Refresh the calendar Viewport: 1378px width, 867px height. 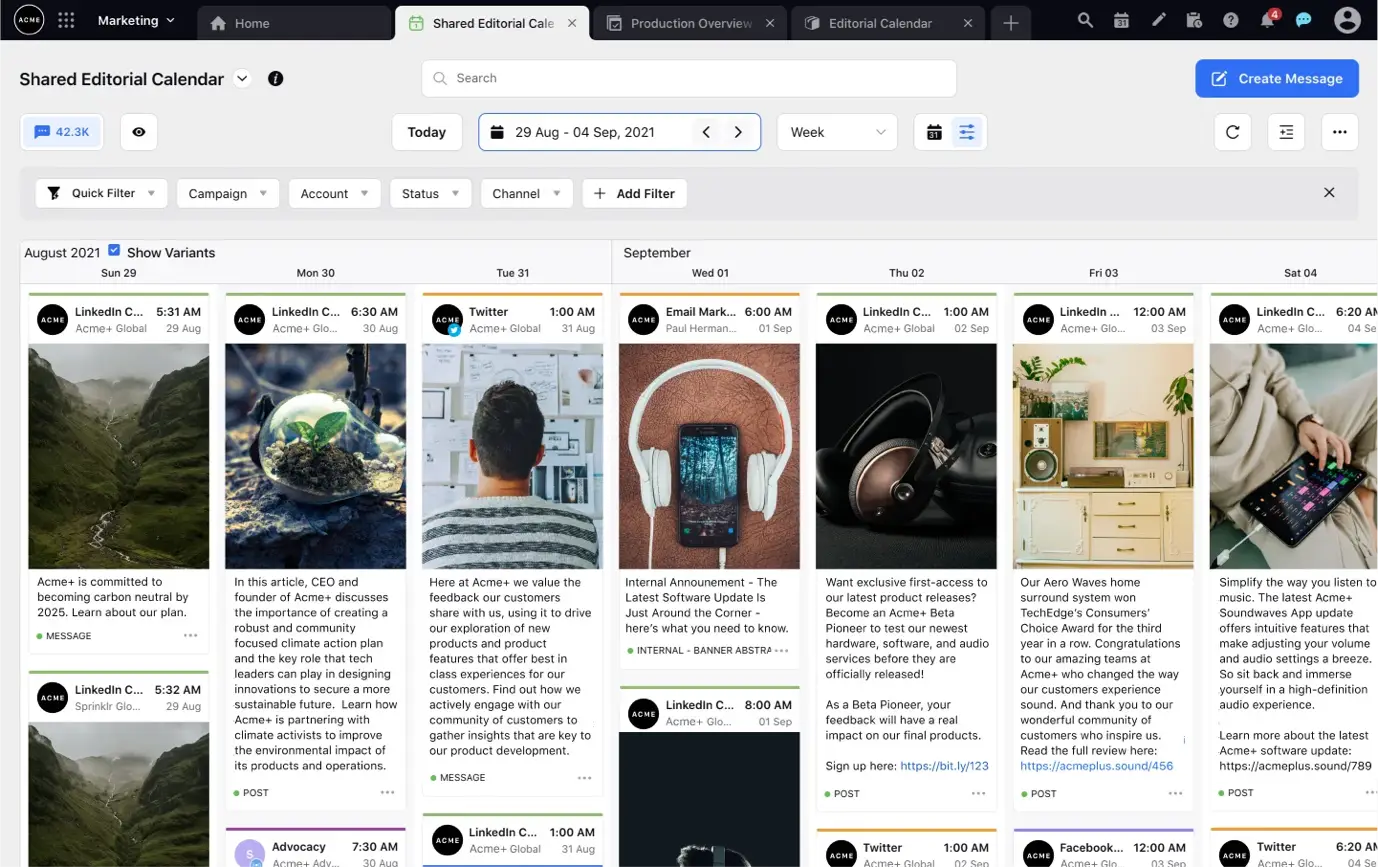[1232, 132]
